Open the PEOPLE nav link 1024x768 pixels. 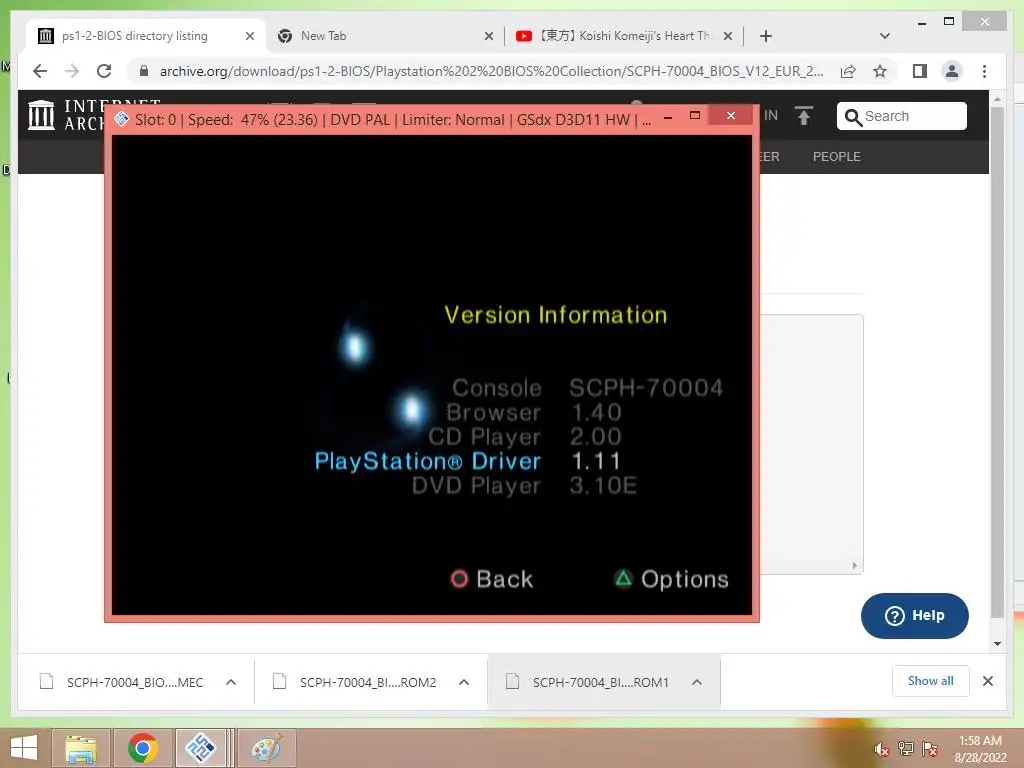point(837,157)
